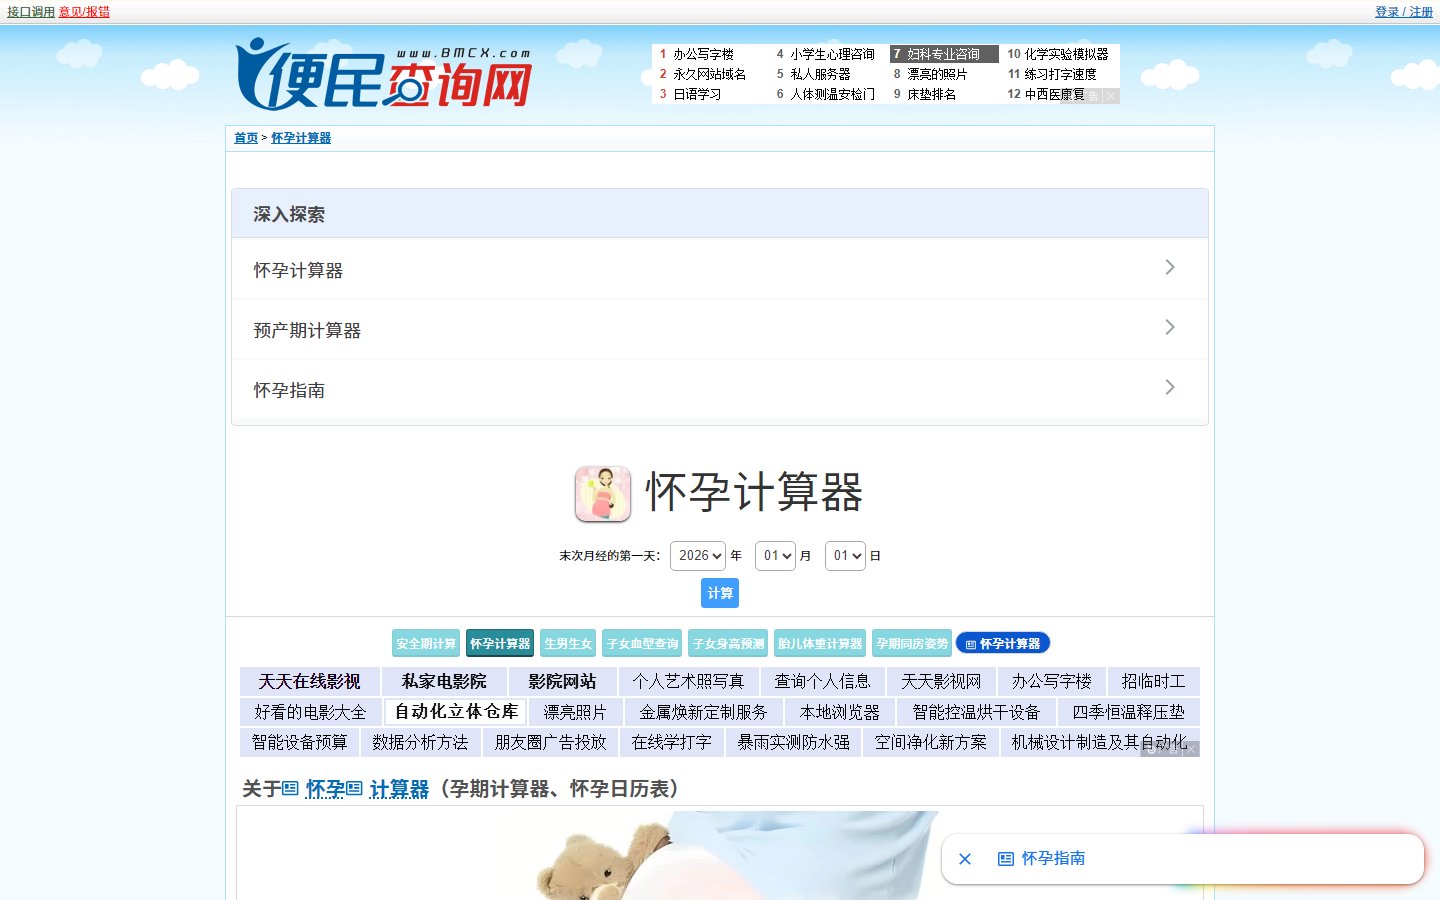Close the top ad banner X icon

1111,96
